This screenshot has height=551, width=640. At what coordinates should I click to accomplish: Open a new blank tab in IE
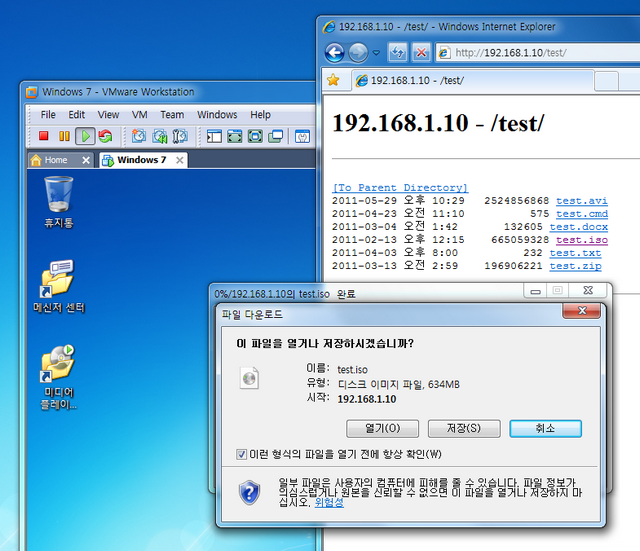[x=606, y=81]
